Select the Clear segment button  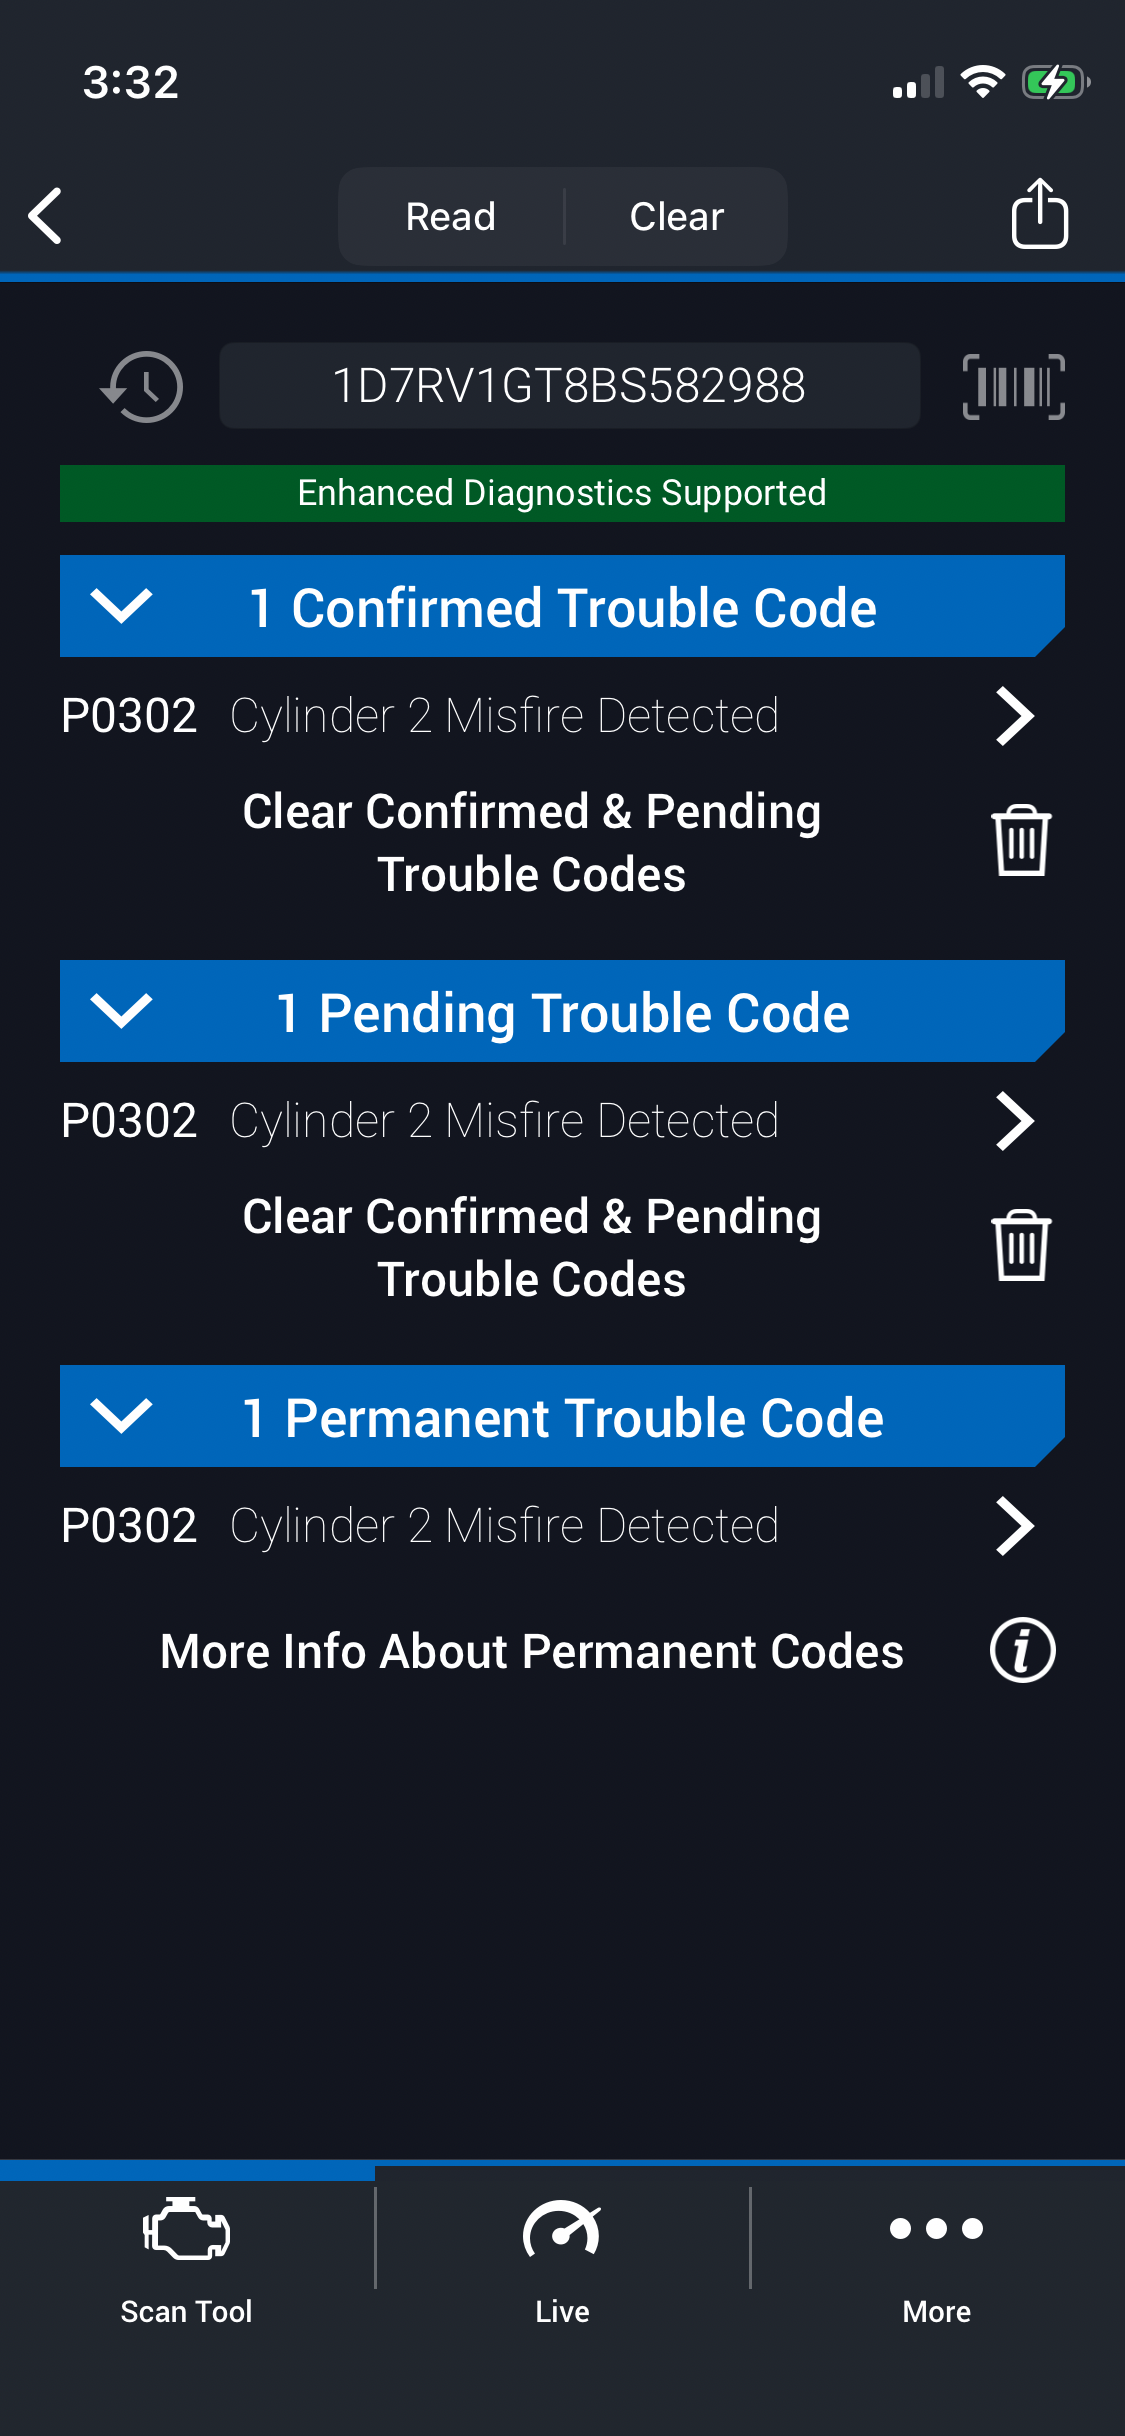tap(677, 216)
